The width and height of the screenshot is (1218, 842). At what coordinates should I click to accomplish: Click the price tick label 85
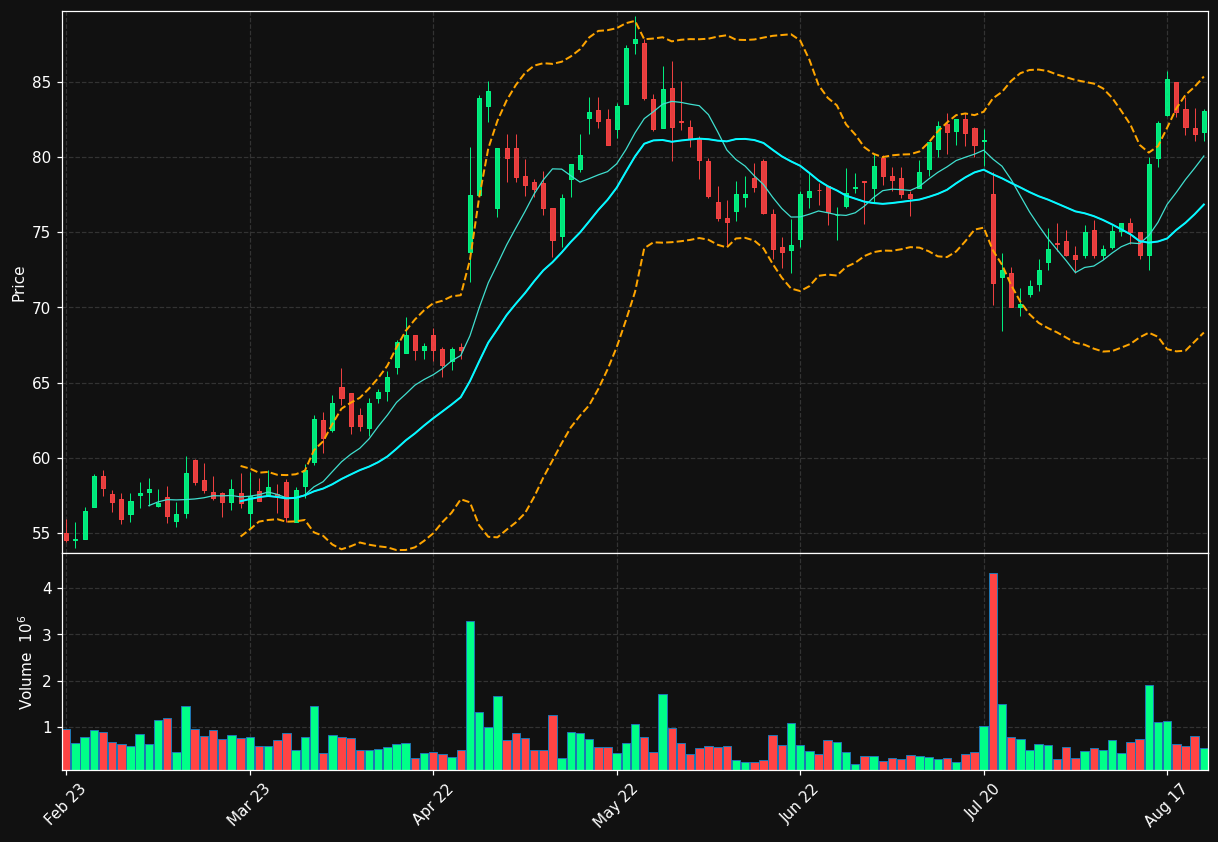(43, 83)
